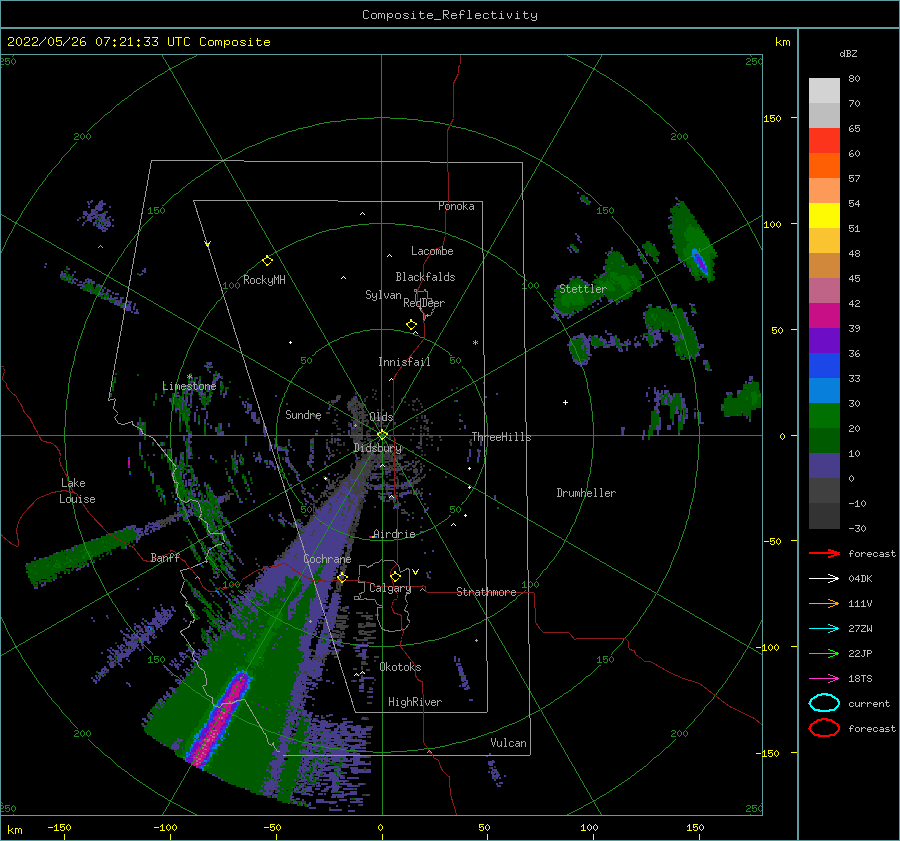The image size is (900, 841).
Task: Click the yellow V marker east of Calgary
Action: coord(415,572)
